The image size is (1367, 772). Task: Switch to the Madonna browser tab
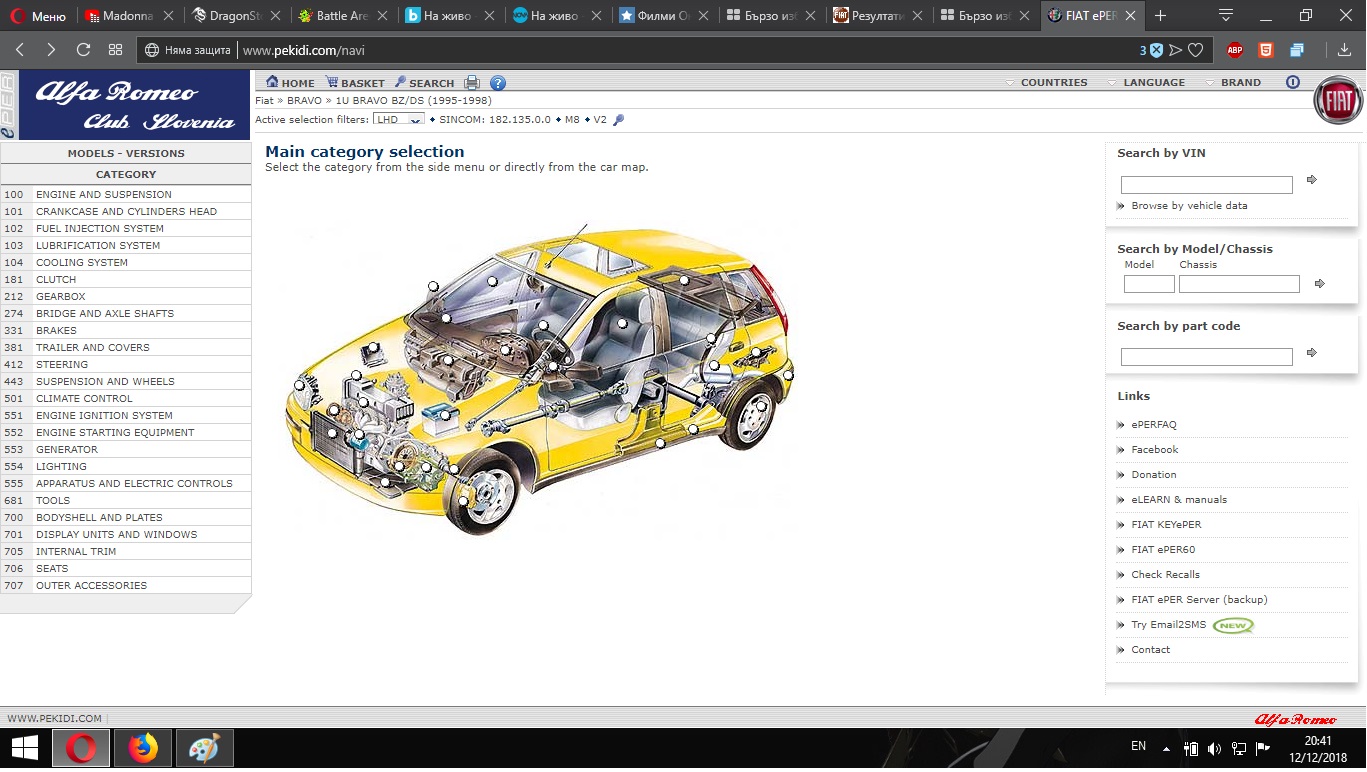point(127,16)
